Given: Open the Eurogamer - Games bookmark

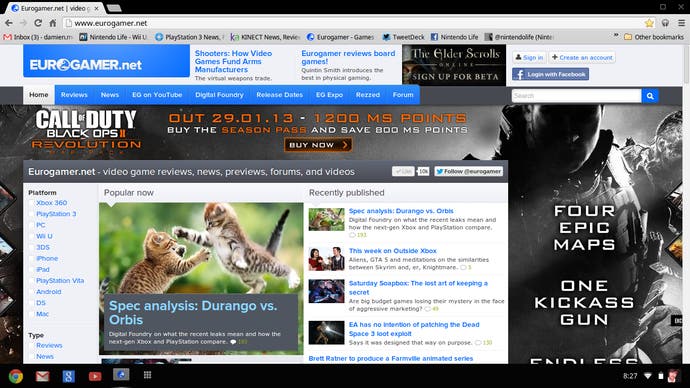Looking at the screenshot, I should [x=341, y=37].
